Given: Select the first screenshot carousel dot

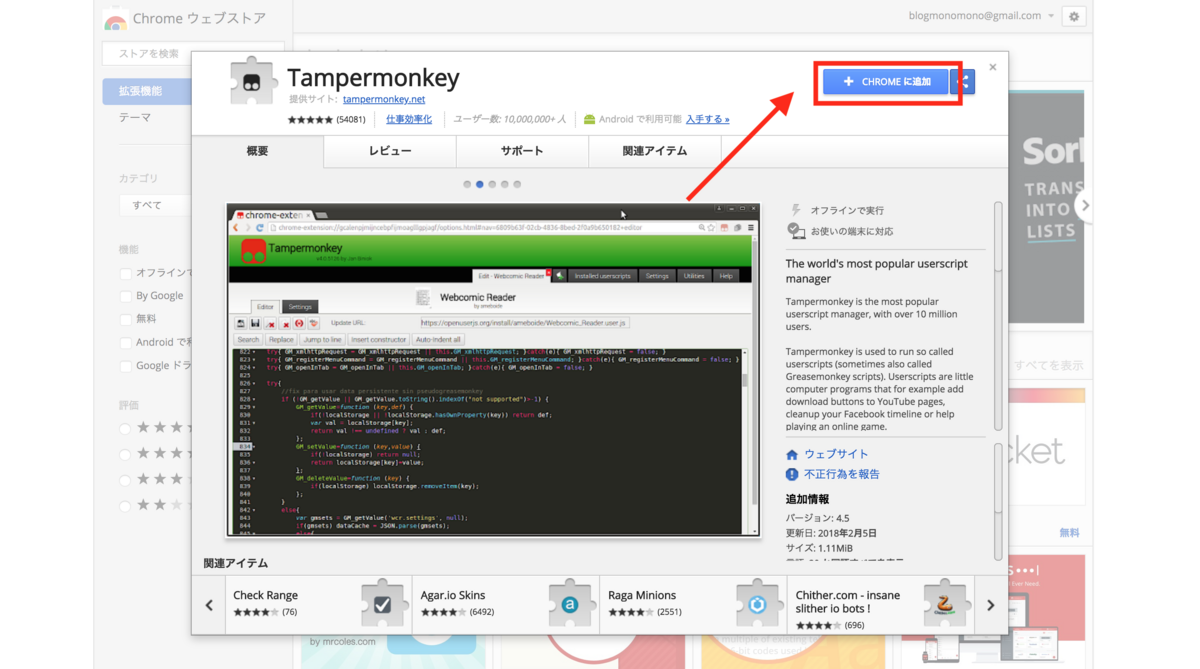Looking at the screenshot, I should click(467, 184).
